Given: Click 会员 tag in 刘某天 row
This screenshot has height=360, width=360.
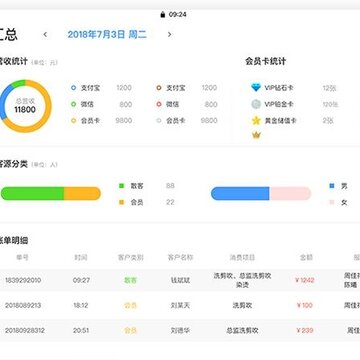Looking at the screenshot, I should [x=130, y=305].
